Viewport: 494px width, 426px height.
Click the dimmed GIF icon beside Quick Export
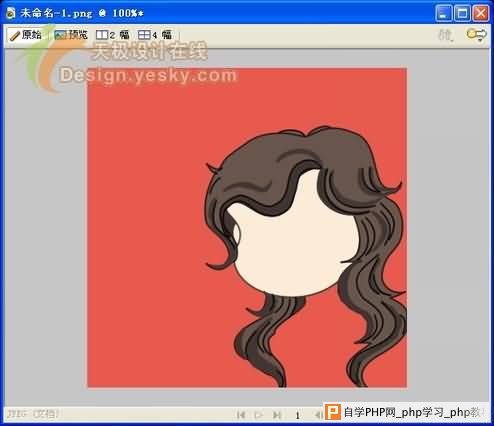[x=446, y=35]
